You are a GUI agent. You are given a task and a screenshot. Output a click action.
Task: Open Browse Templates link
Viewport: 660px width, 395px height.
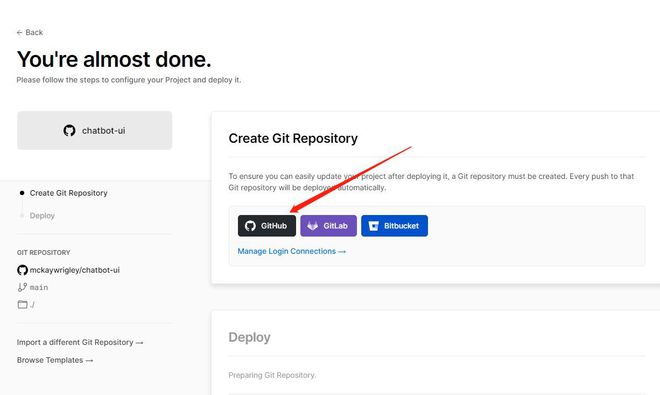tap(55, 360)
